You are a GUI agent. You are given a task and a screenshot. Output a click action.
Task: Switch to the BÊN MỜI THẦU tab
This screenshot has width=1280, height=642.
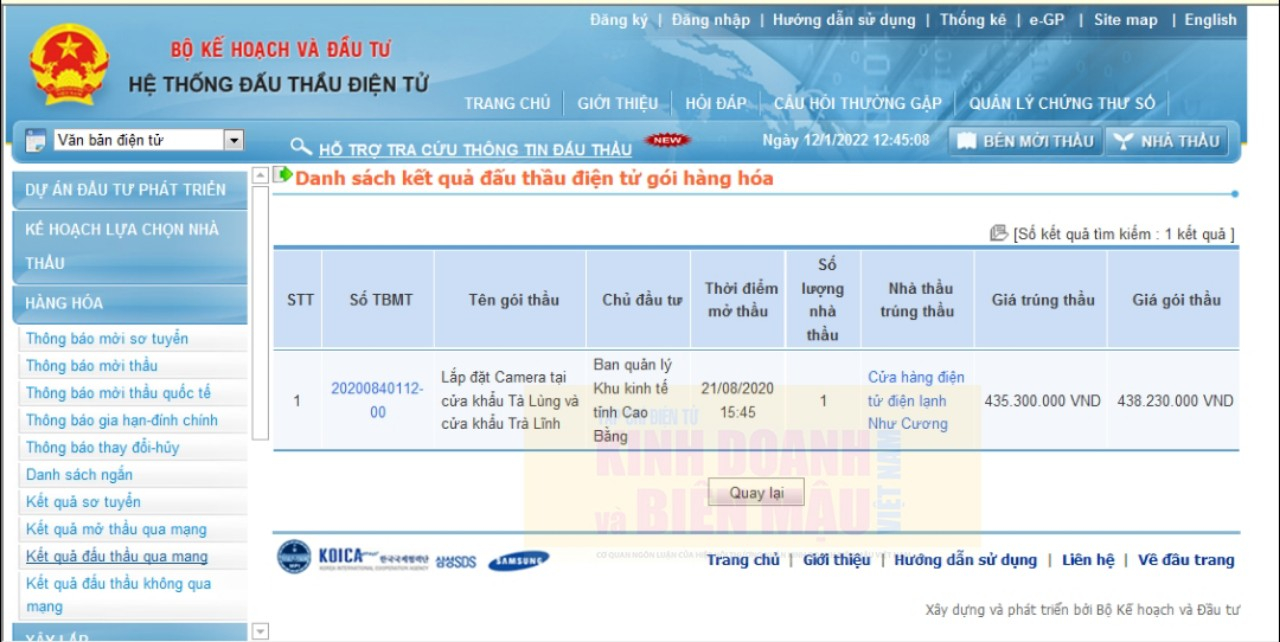tap(1026, 141)
